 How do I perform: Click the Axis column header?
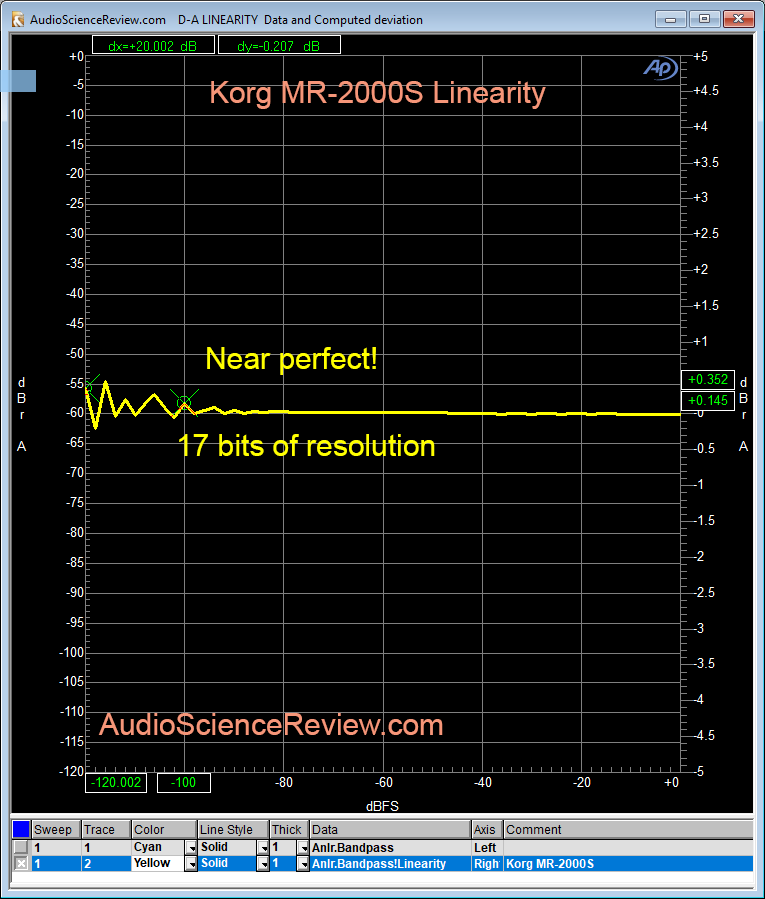487,830
